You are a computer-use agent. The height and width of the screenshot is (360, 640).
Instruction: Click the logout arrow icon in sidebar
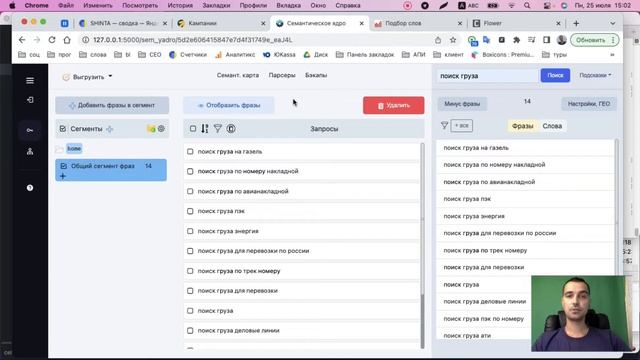point(30,100)
